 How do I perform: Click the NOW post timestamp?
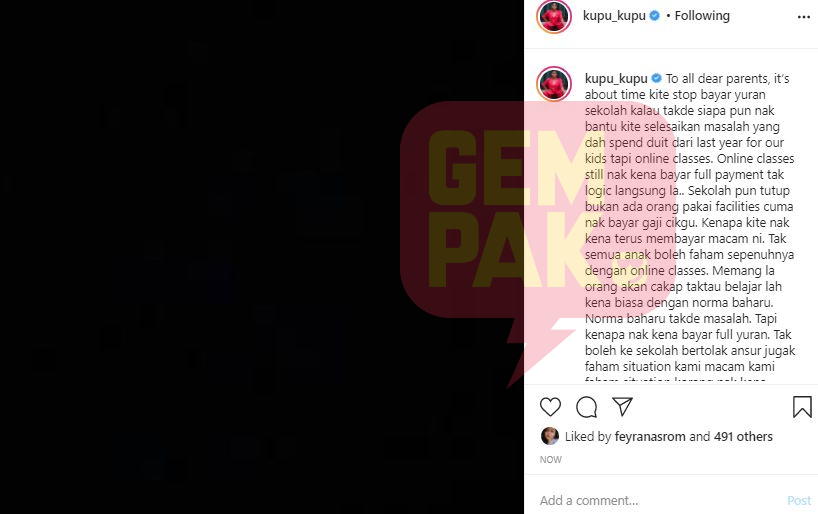(550, 460)
